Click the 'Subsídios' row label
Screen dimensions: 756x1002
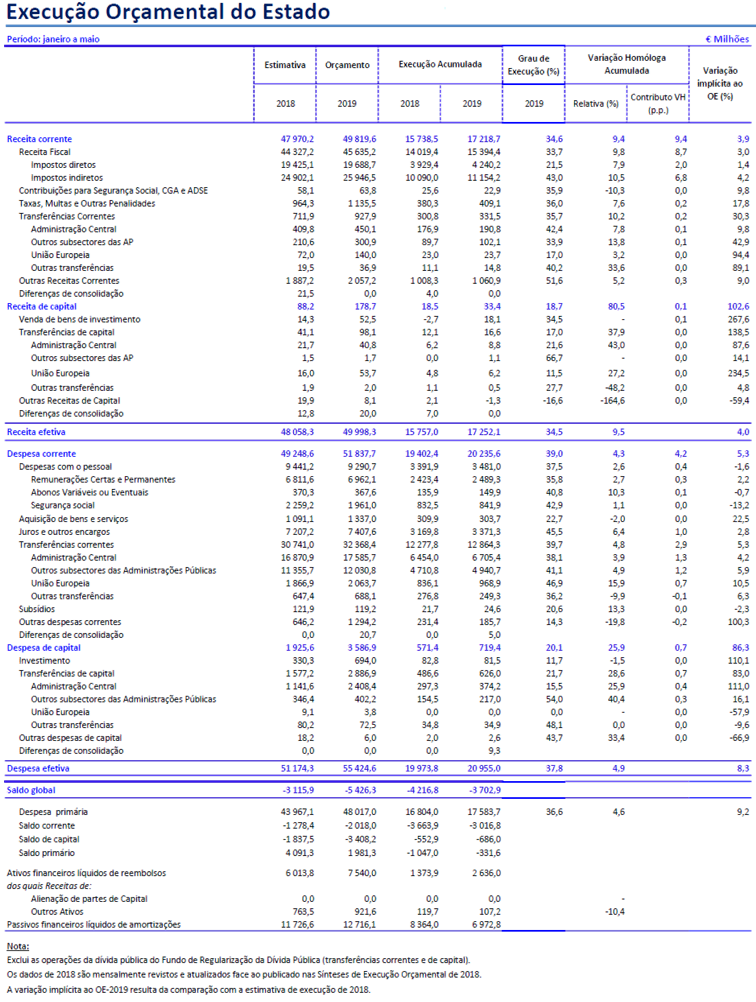36,607
